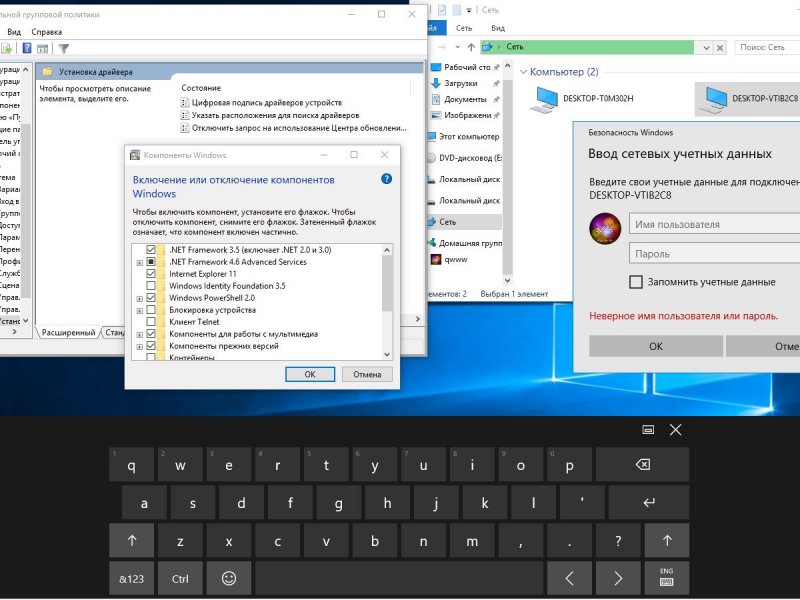
Task: Toggle the action pane icon in Group Policy toolbar
Action: pos(43,48)
